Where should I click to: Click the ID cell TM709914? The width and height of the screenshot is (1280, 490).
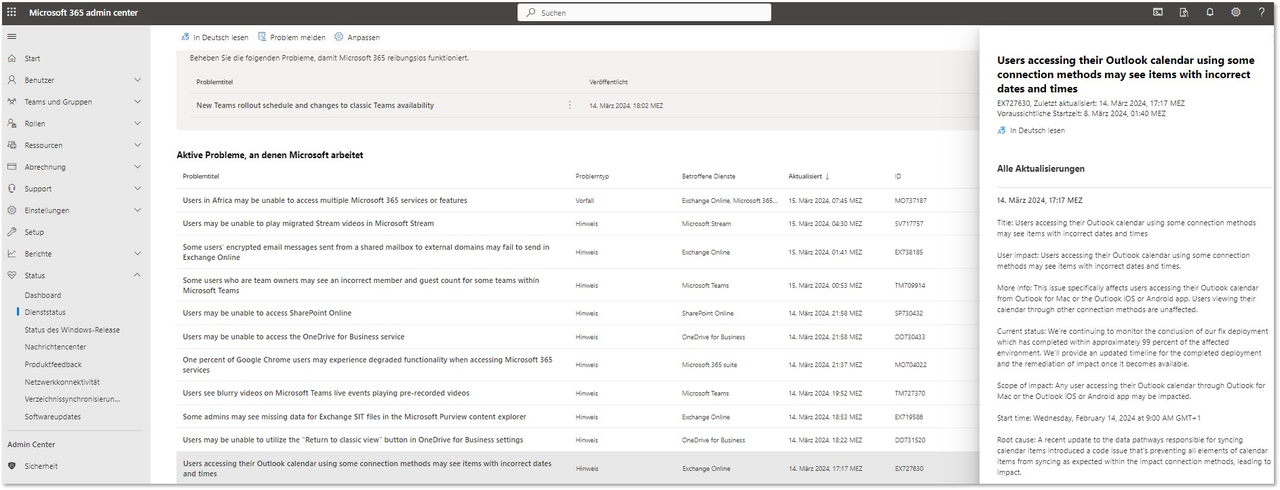pos(910,285)
